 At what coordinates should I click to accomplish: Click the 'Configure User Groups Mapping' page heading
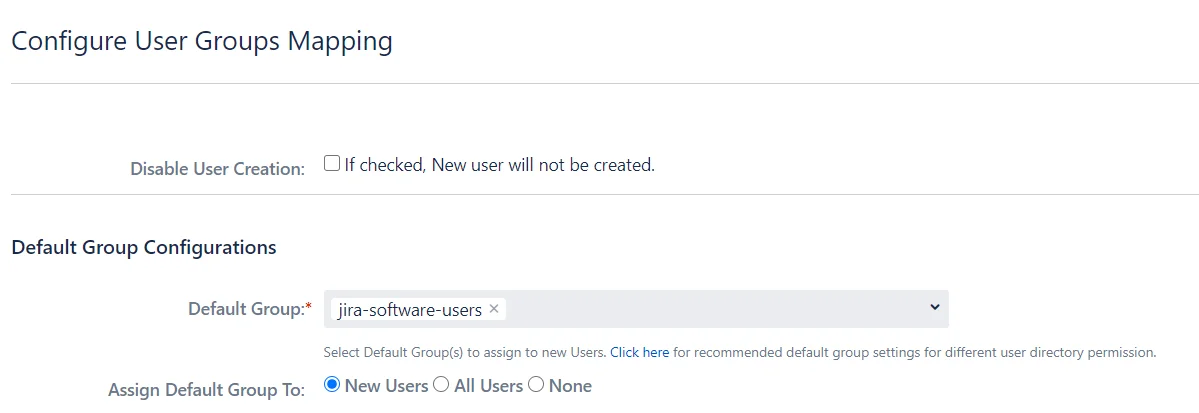pyautogui.click(x=202, y=41)
